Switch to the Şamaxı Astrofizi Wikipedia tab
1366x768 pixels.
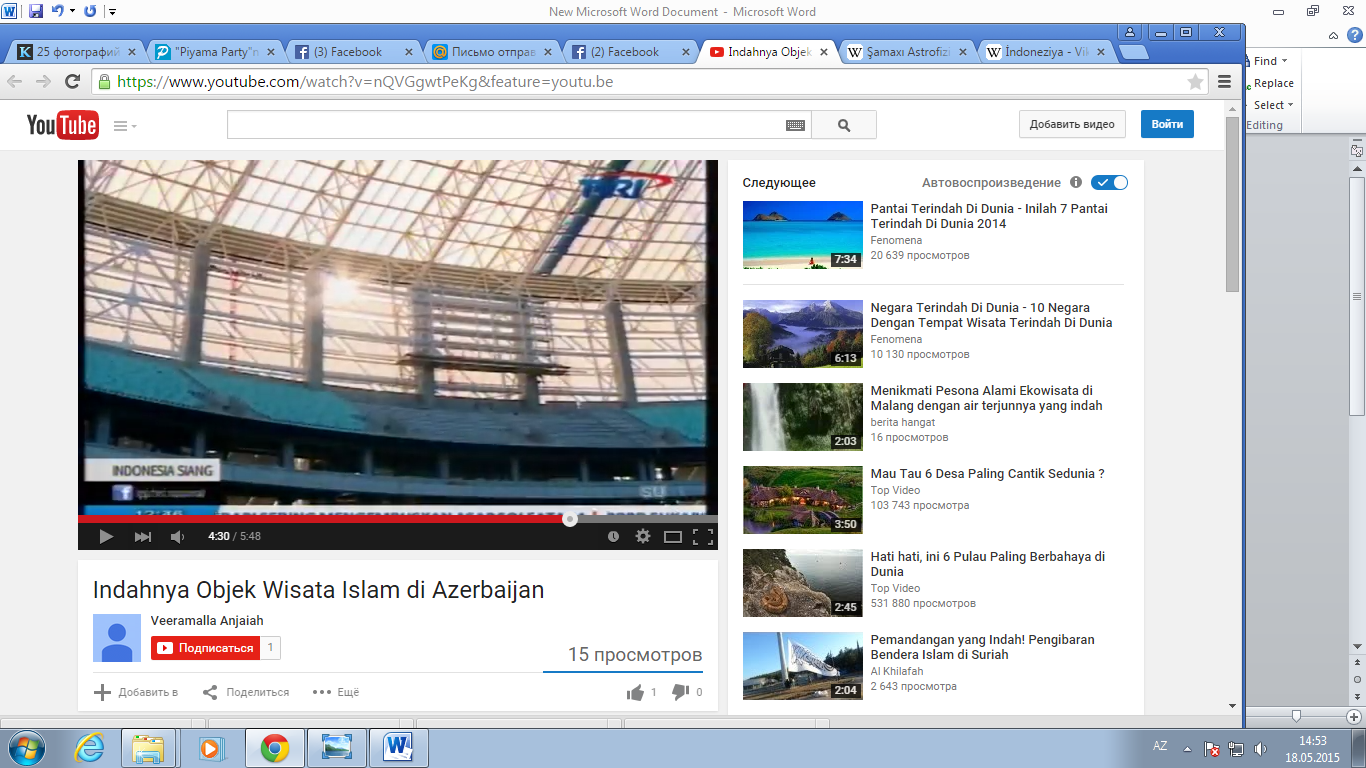[907, 52]
